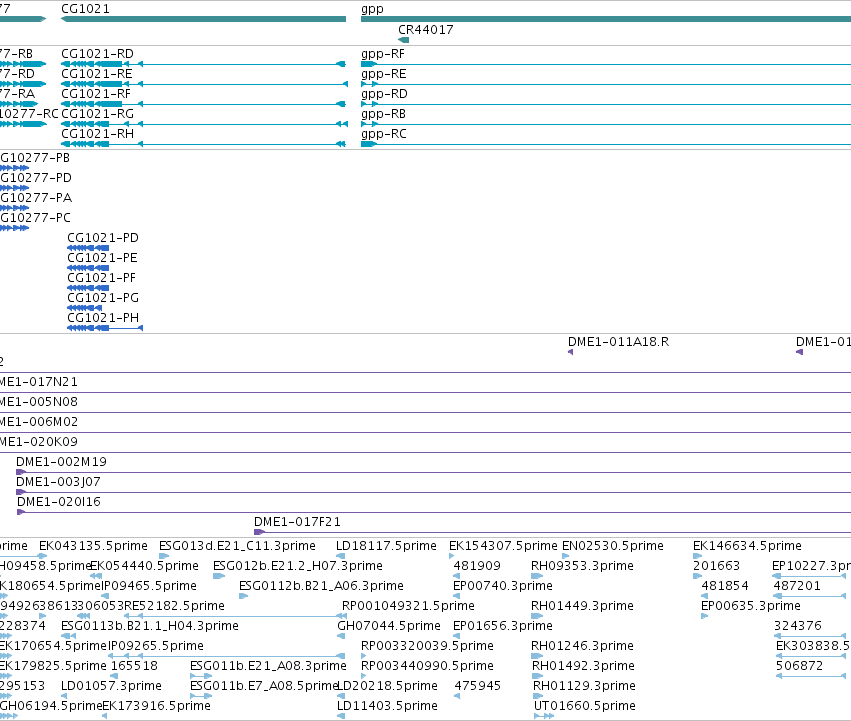Select the DME1-017N21 clone label
The height and width of the screenshot is (721, 851).
tap(39, 382)
